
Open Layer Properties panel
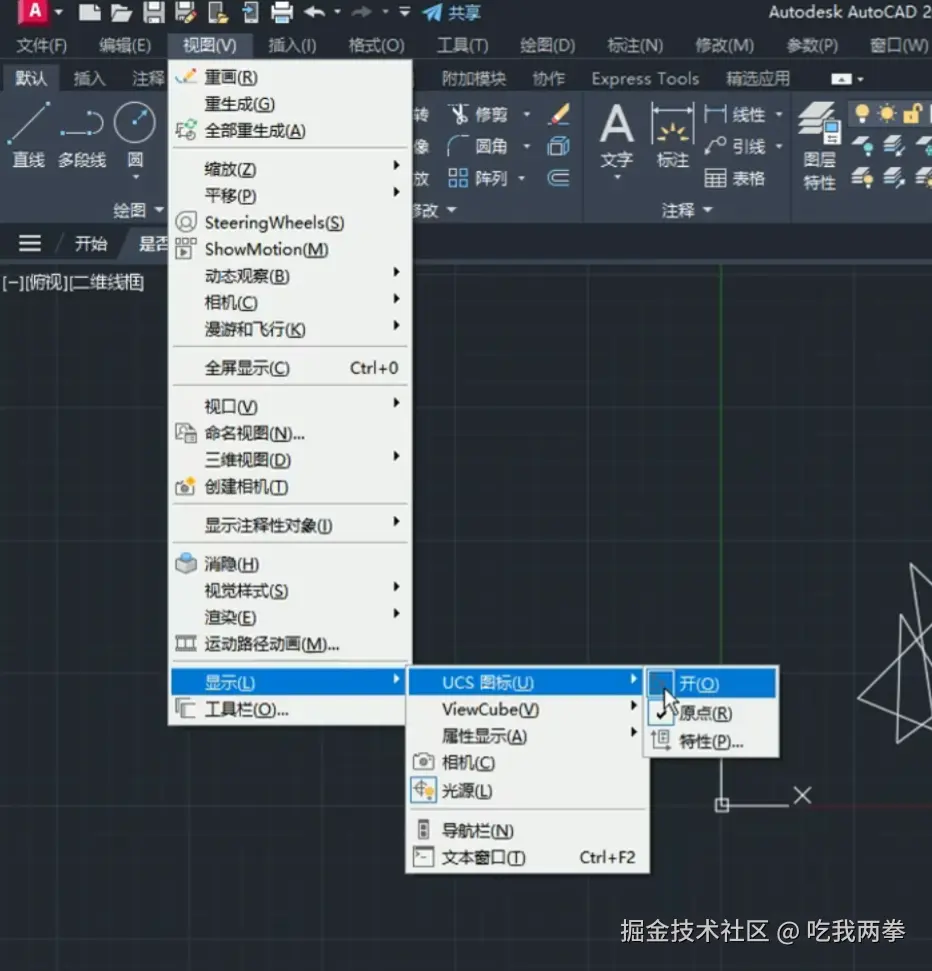pyautogui.click(x=819, y=146)
